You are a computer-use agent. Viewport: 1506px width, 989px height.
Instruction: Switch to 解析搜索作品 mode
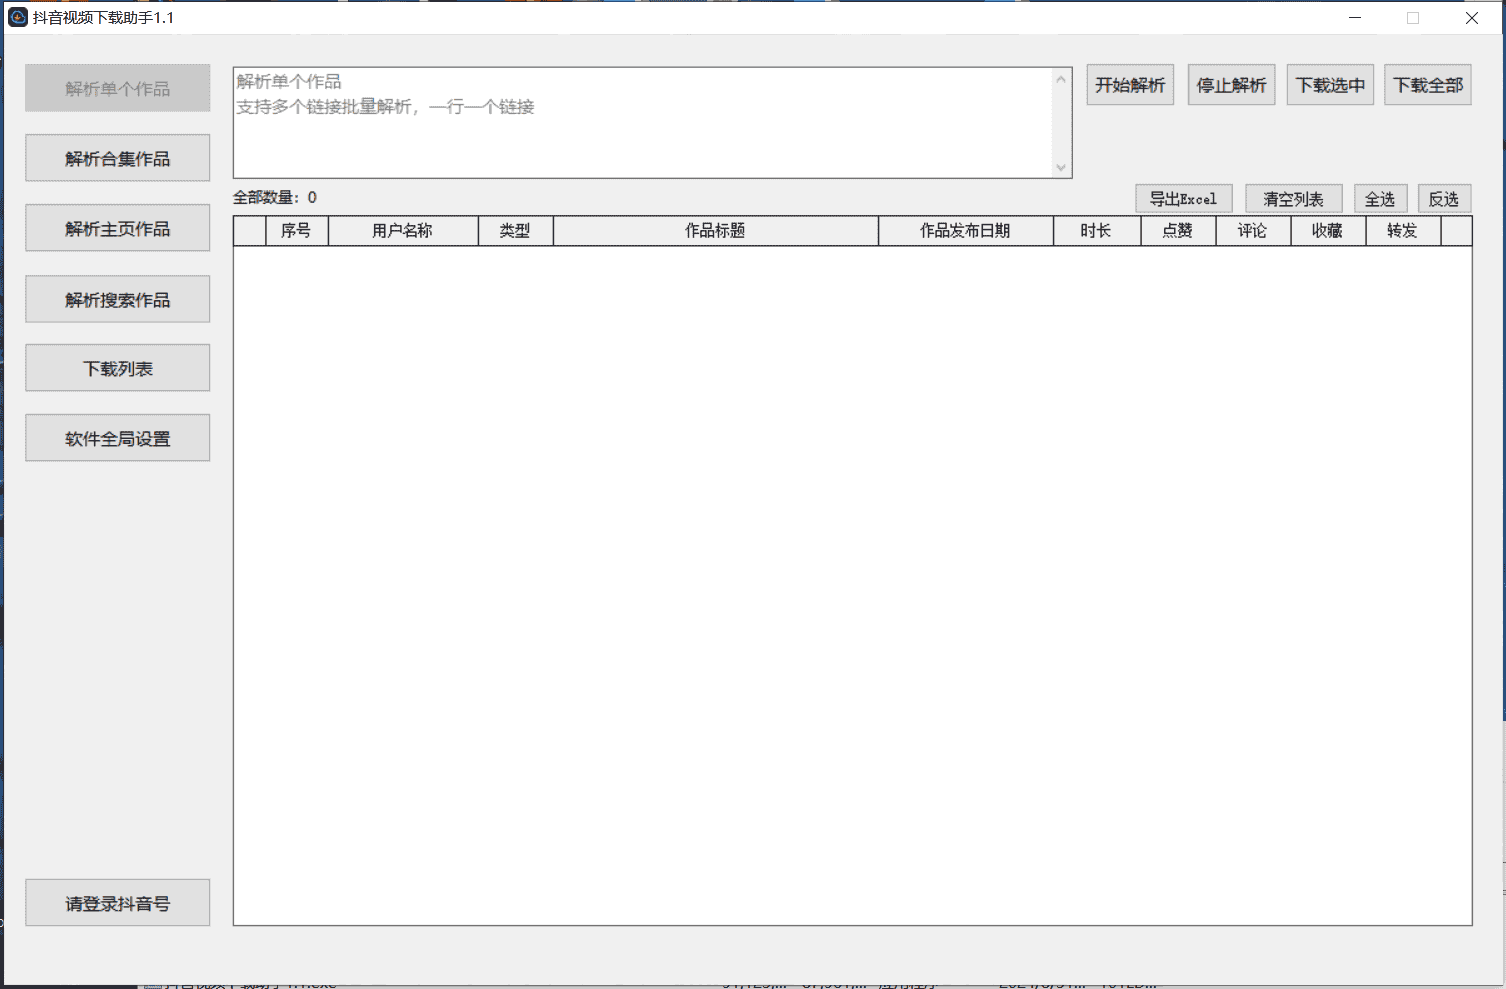point(117,298)
